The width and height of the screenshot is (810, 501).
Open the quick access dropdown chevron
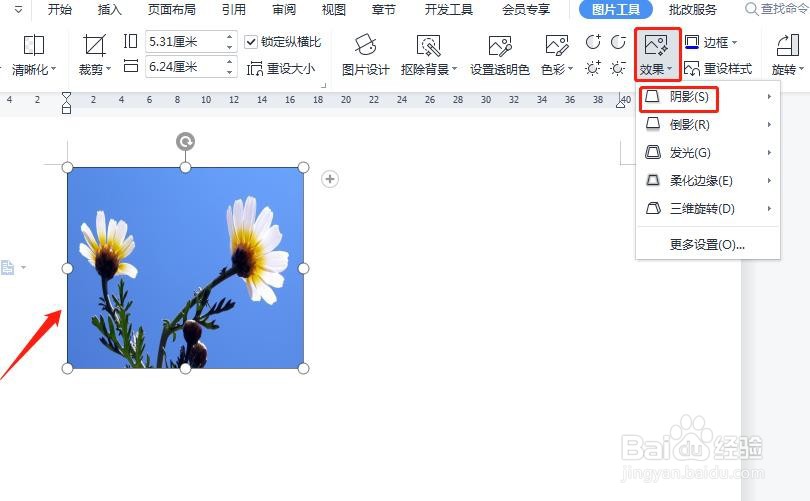pos(18,9)
